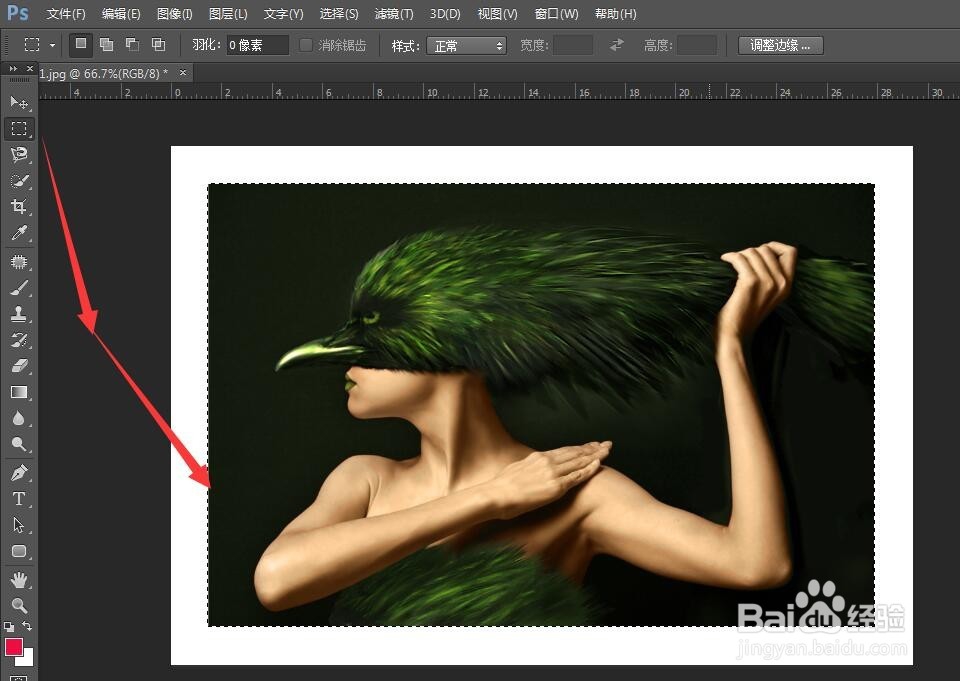Click the 高度 height field
Viewport: 960px width, 681px height.
[x=697, y=45]
